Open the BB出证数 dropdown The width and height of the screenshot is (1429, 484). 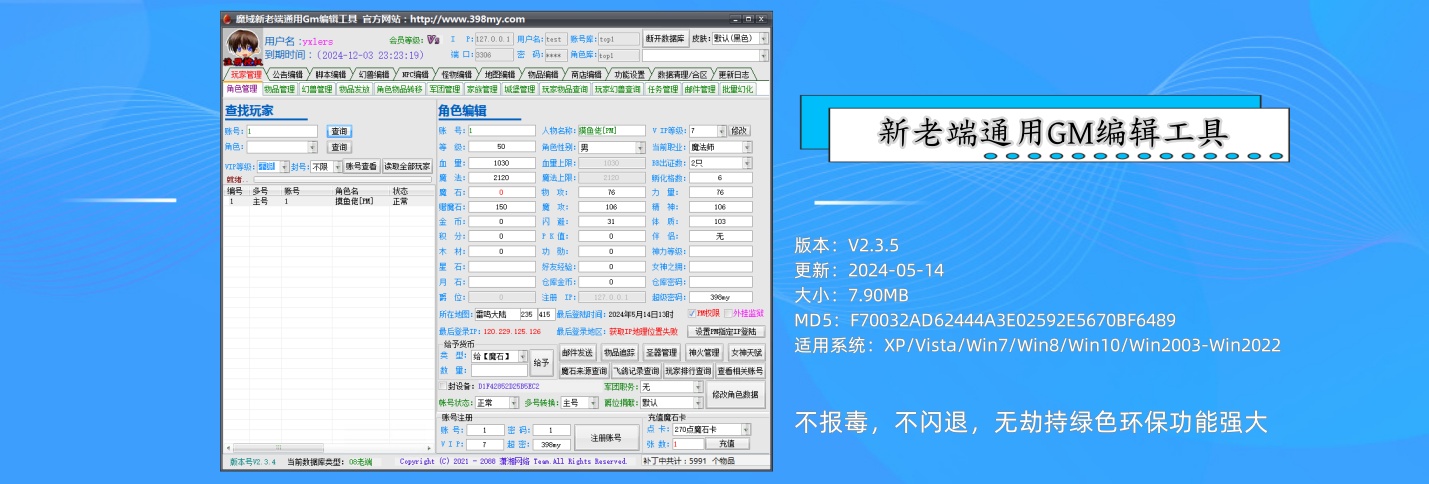click(720, 162)
